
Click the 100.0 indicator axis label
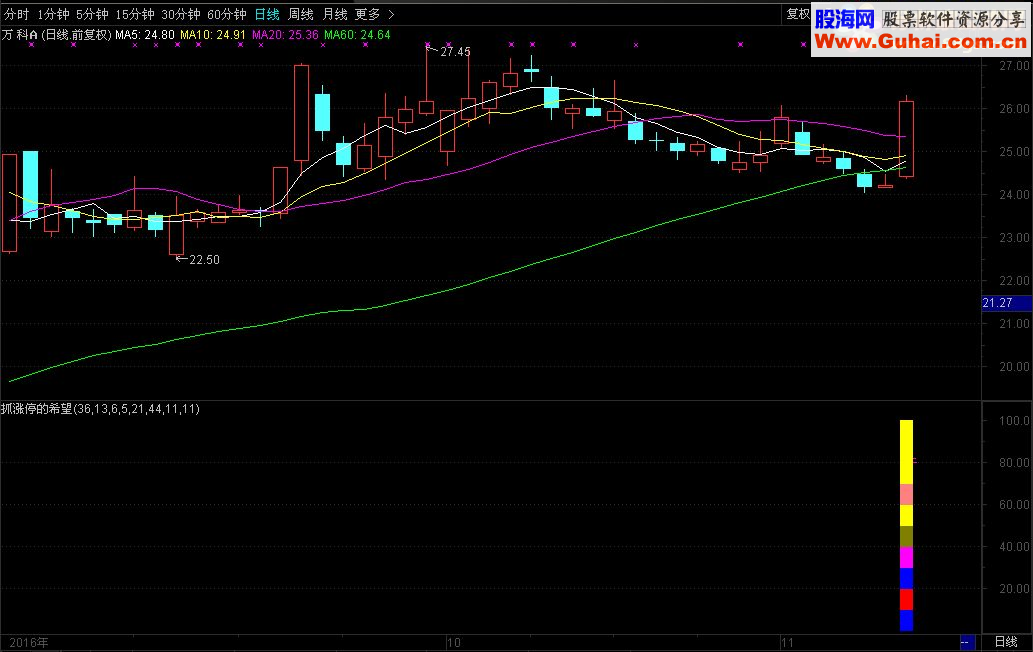point(1014,420)
